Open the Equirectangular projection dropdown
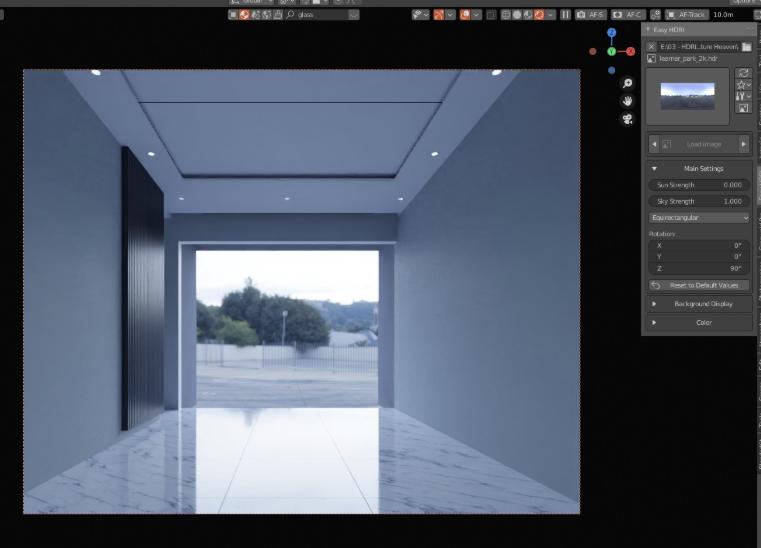The width and height of the screenshot is (761, 548). (x=699, y=217)
